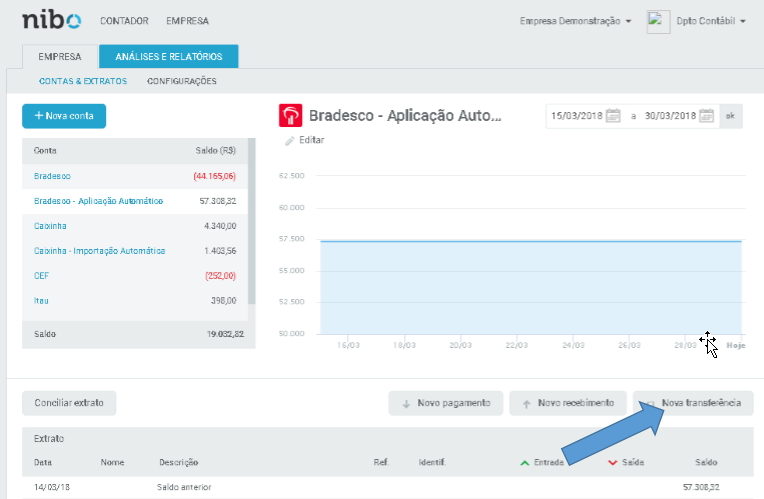Open Caixinha account

[x=50, y=226]
